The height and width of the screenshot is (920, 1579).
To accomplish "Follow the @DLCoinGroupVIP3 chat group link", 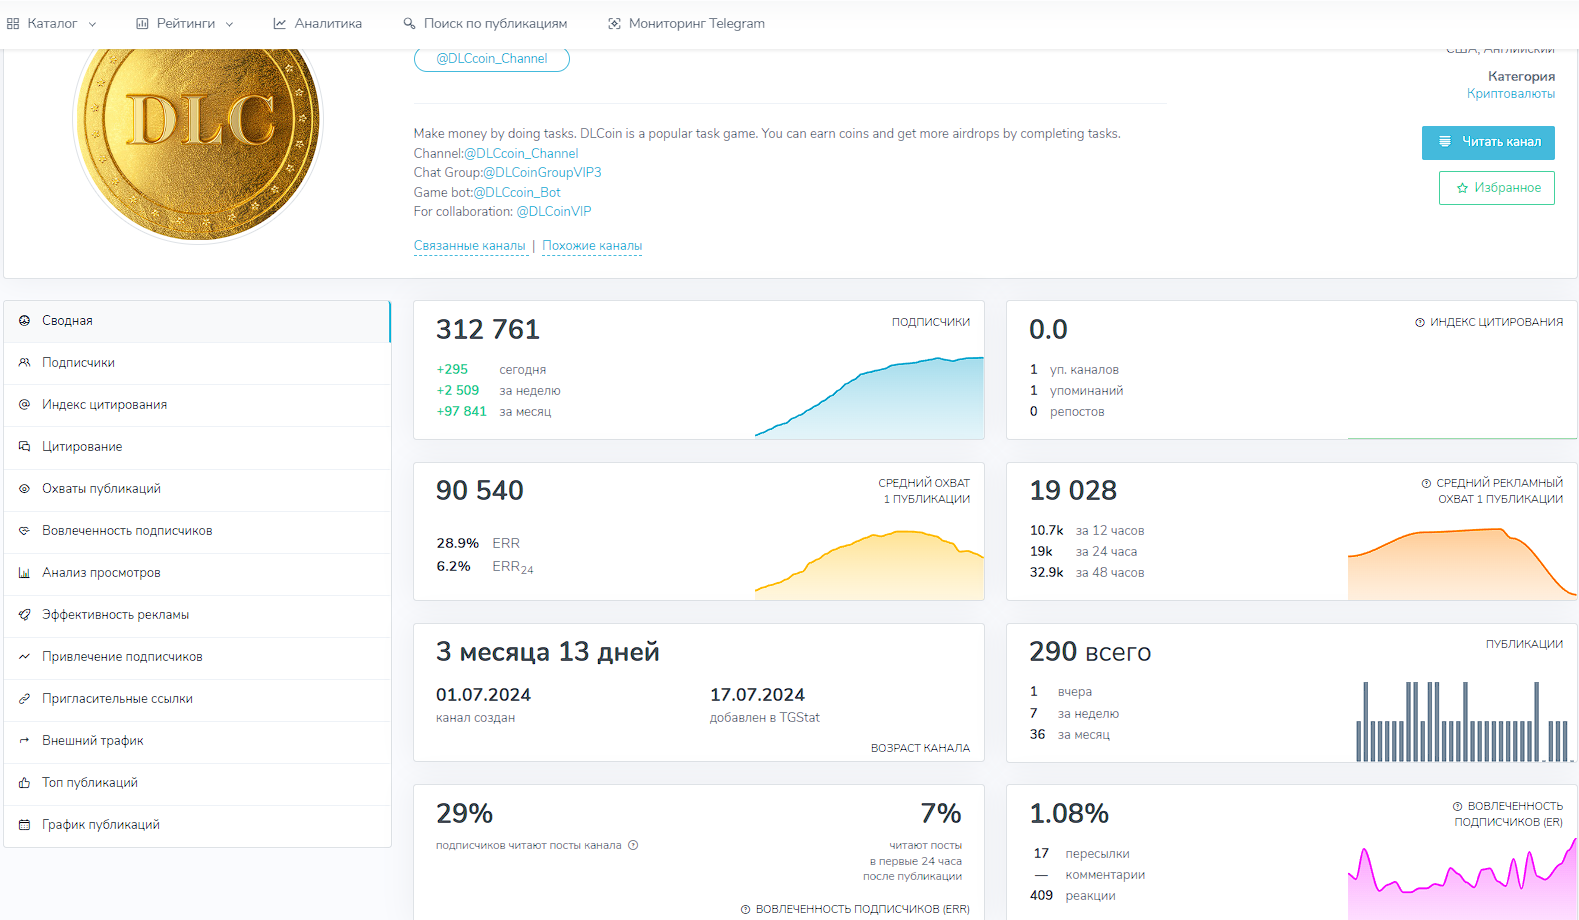I will coord(542,173).
